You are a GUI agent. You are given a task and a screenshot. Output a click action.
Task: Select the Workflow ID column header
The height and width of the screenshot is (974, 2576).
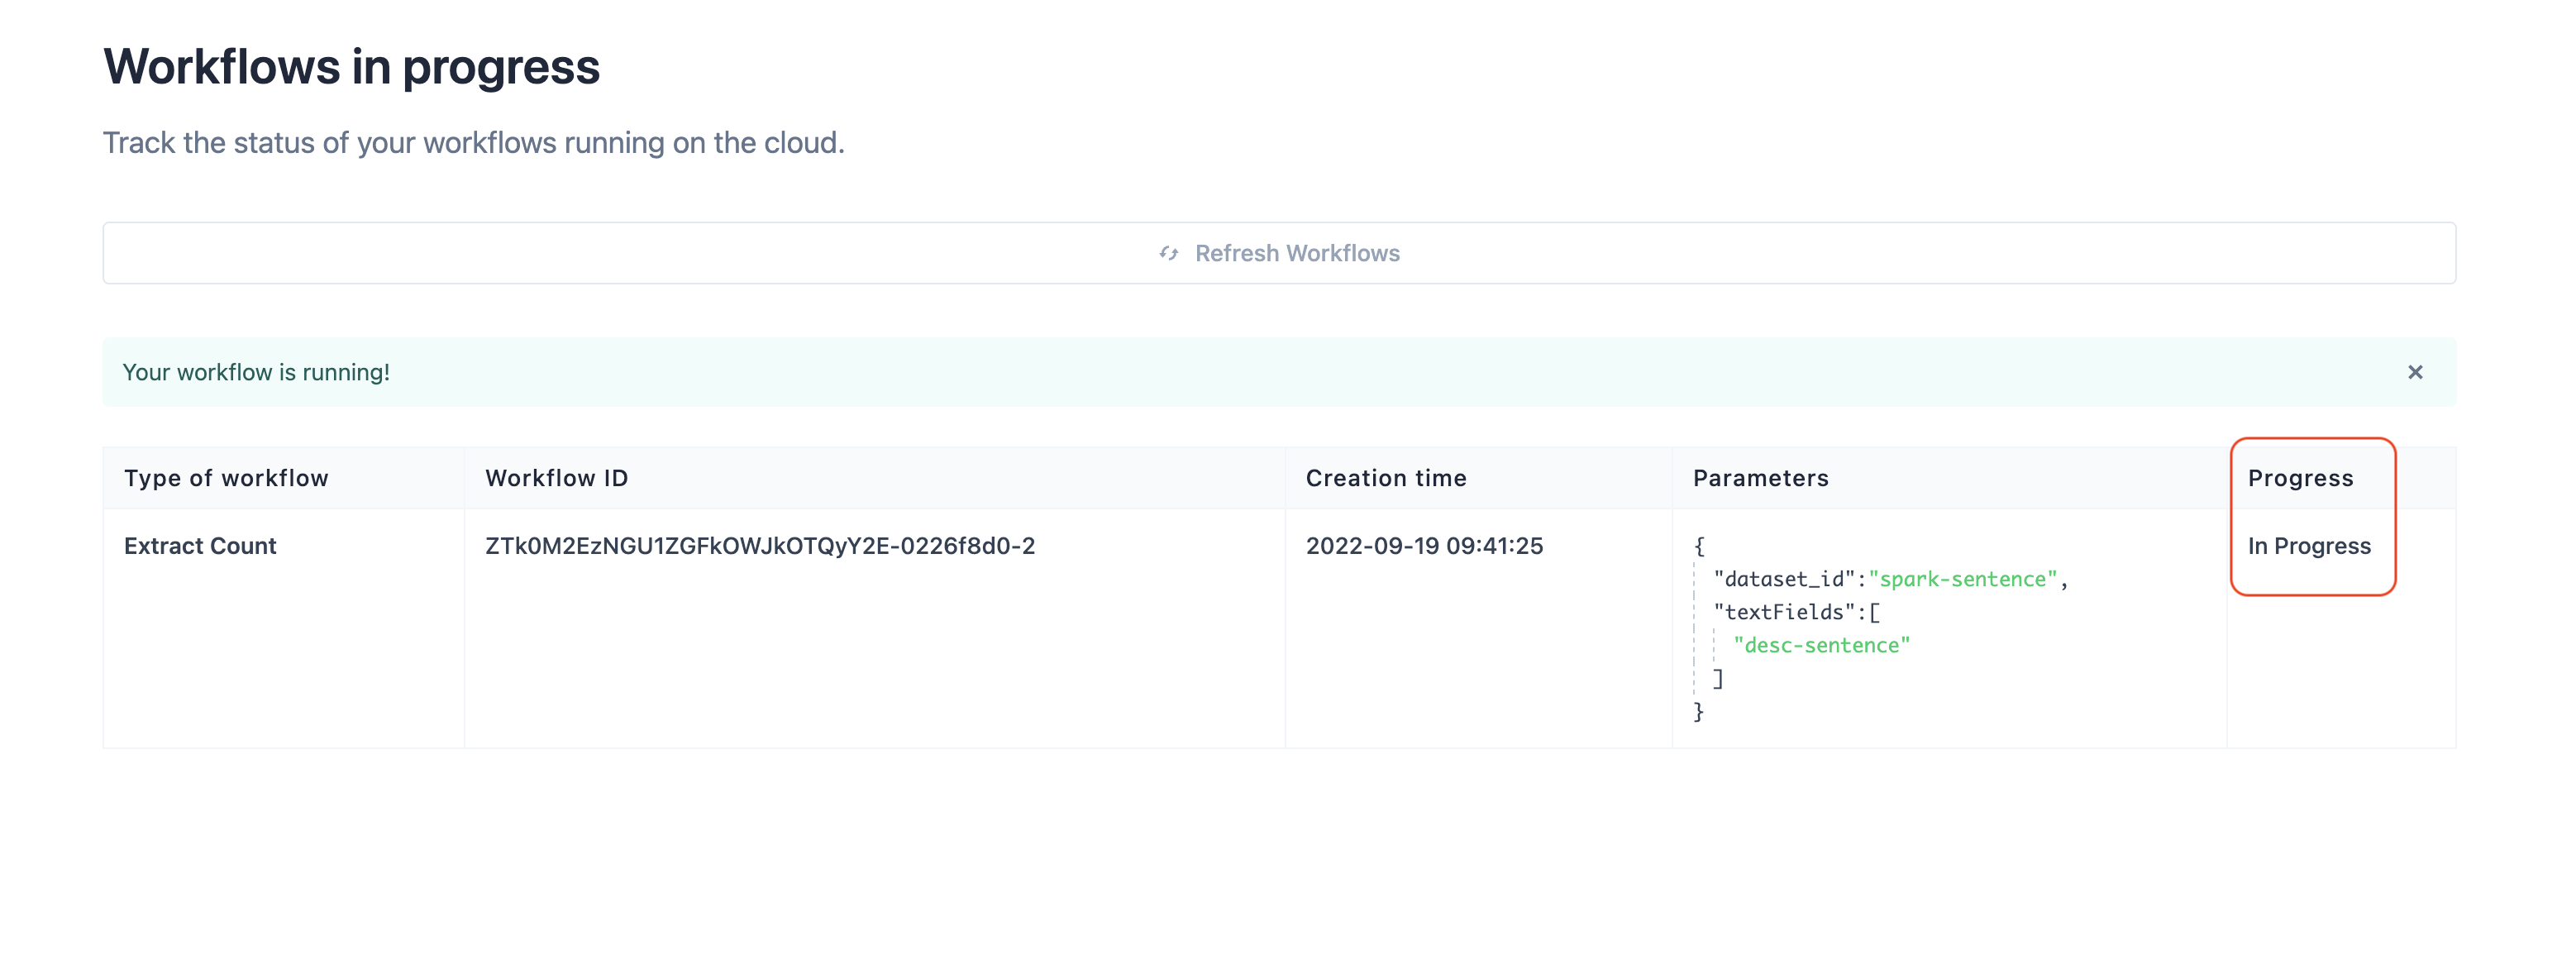point(556,478)
